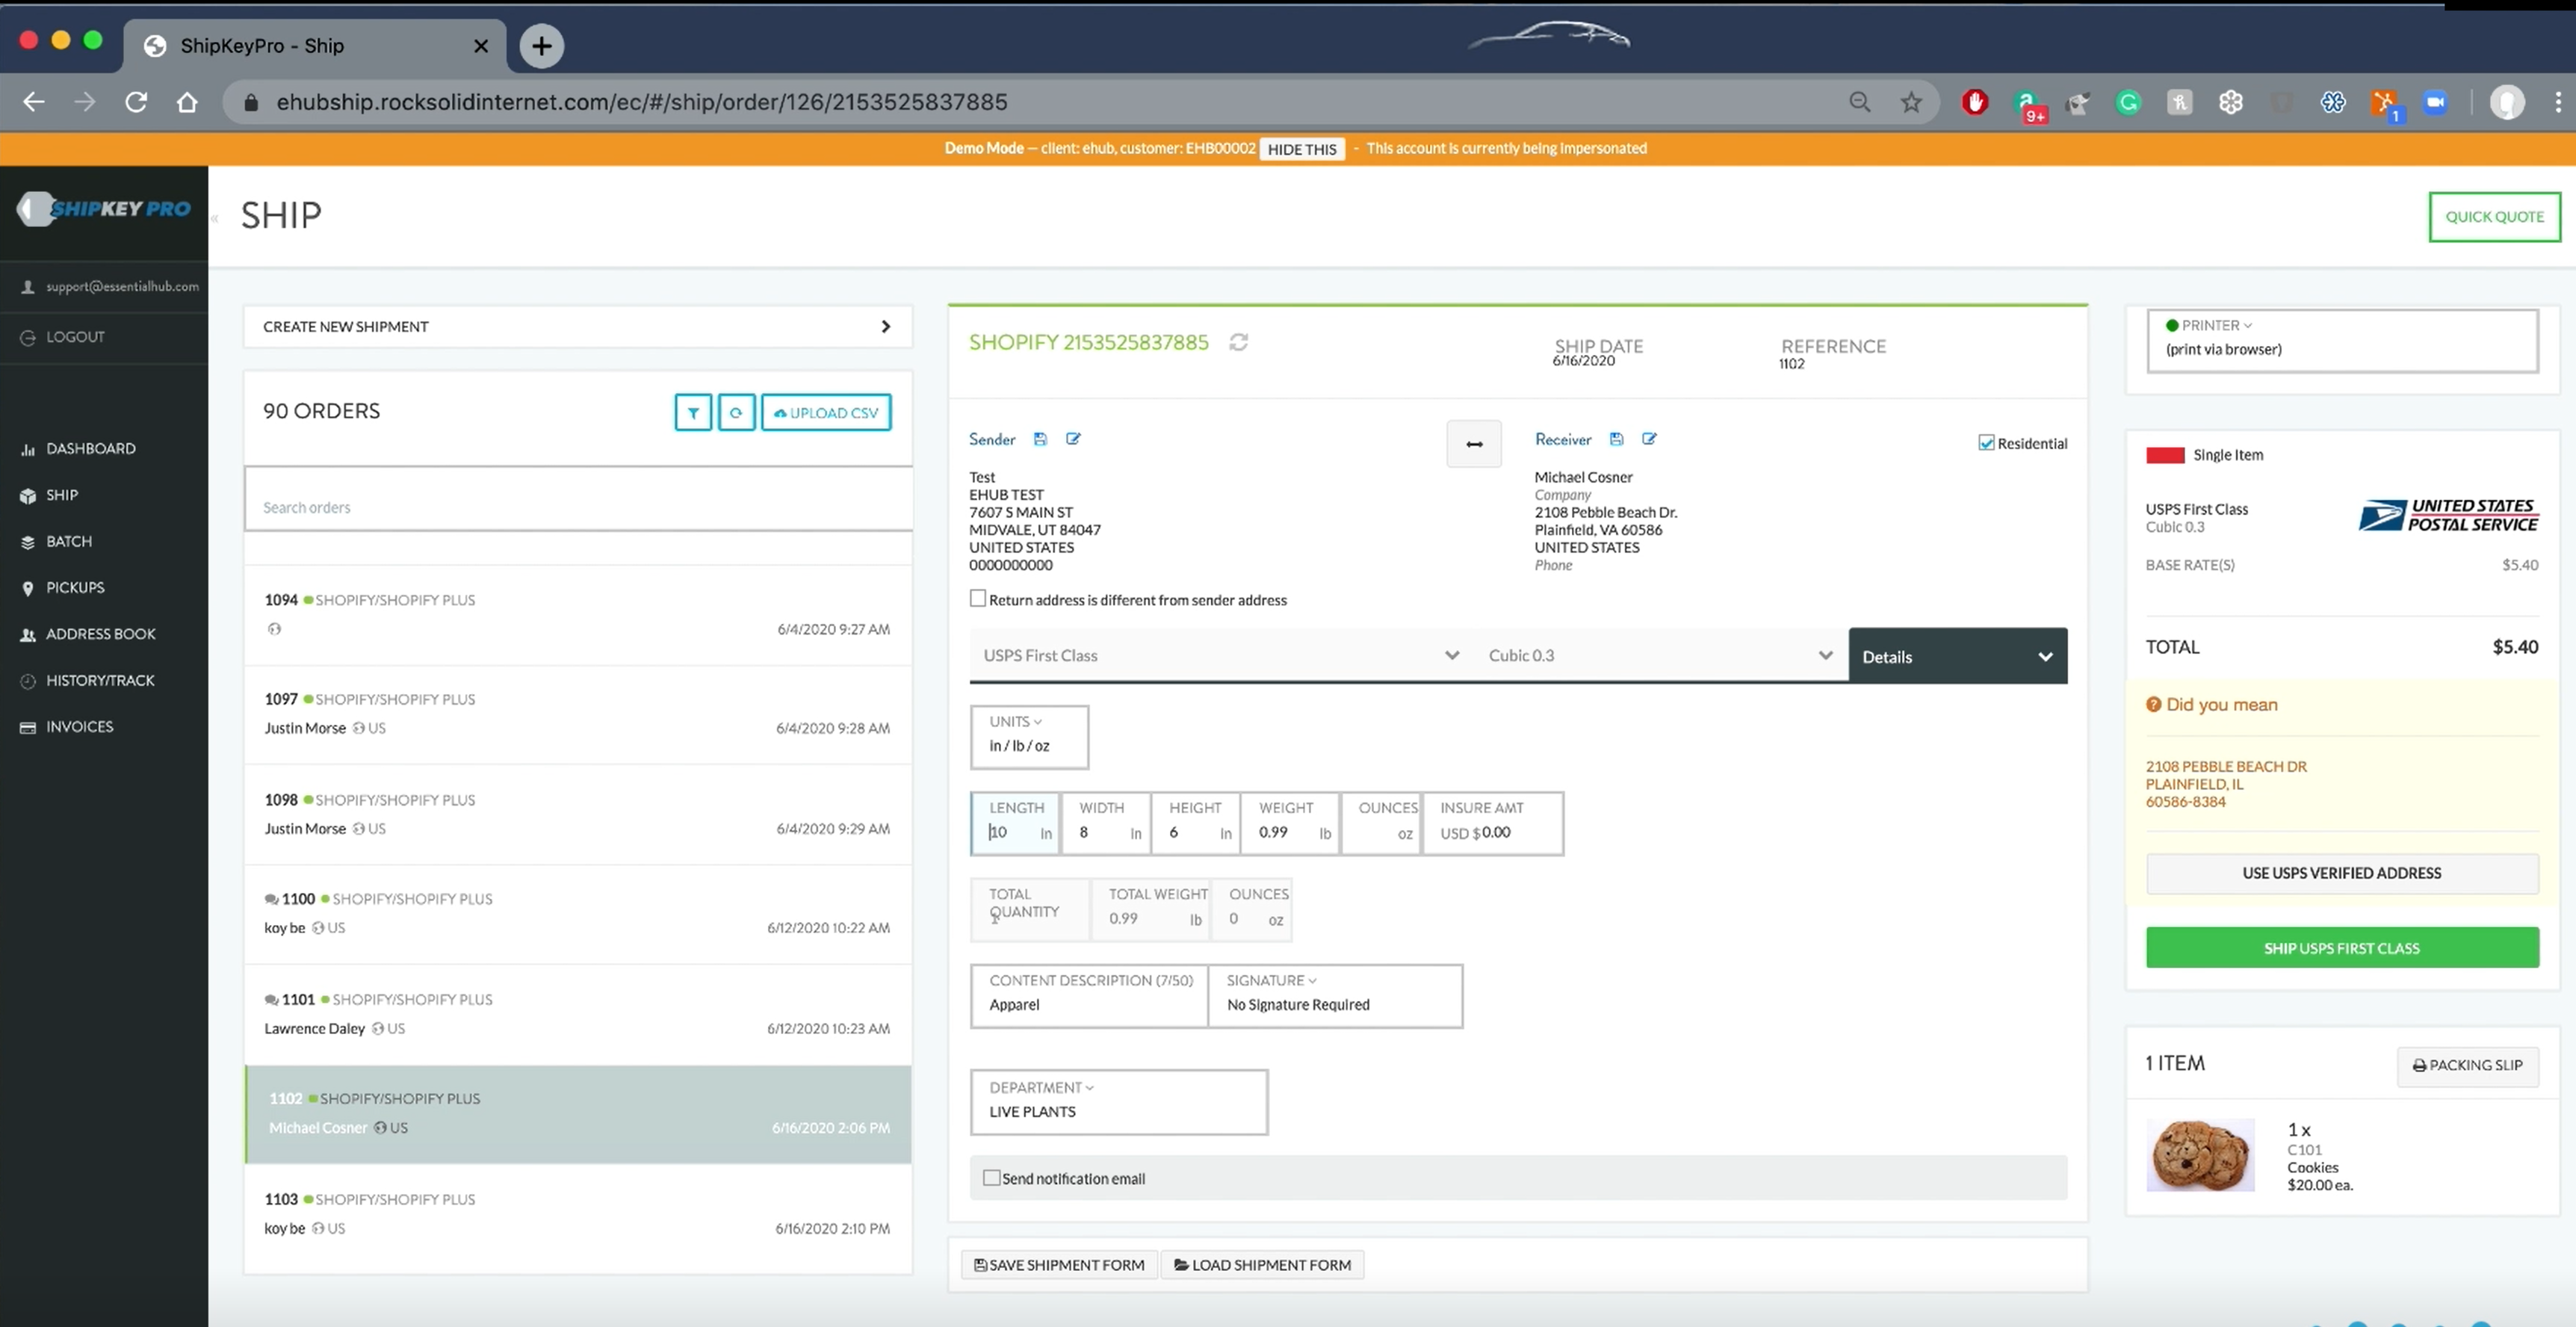Screen dimensions: 2576x1327
Task: Click the refresh orders icon
Action: click(x=737, y=412)
